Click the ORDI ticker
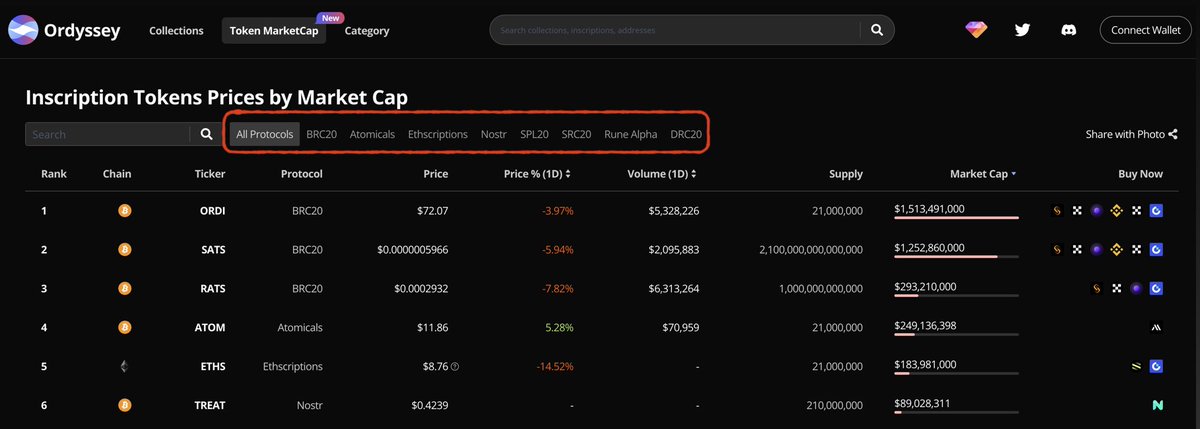1200x429 pixels. [x=212, y=211]
